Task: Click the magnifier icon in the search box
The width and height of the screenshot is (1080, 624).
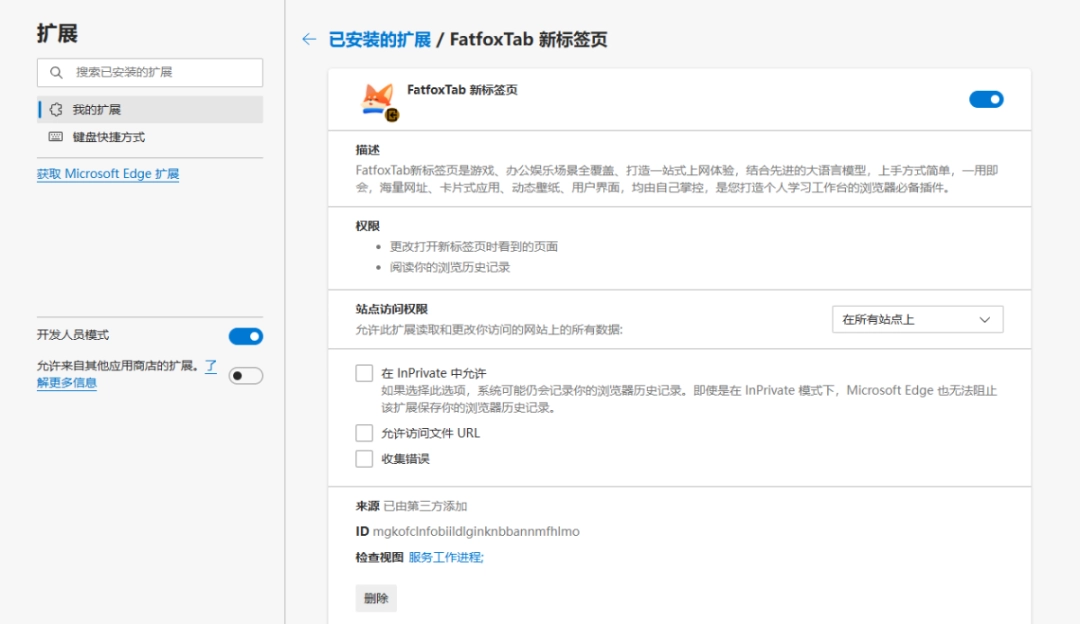Action: pos(56,72)
